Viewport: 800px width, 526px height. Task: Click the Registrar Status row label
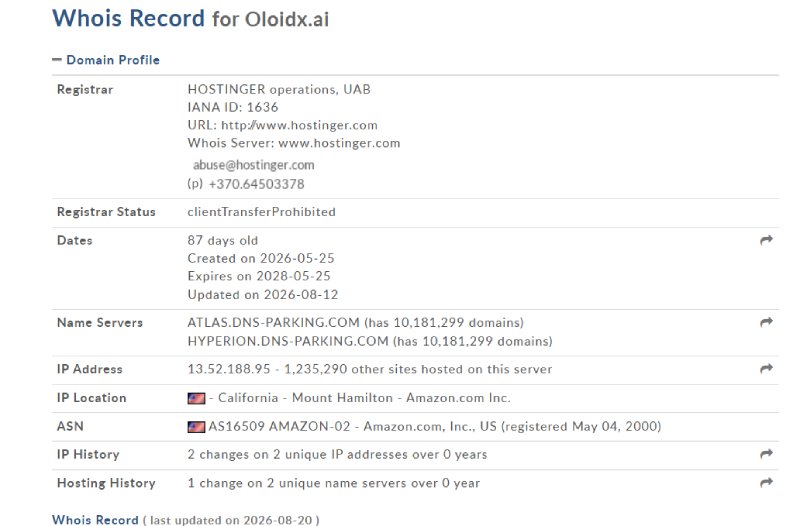[106, 212]
